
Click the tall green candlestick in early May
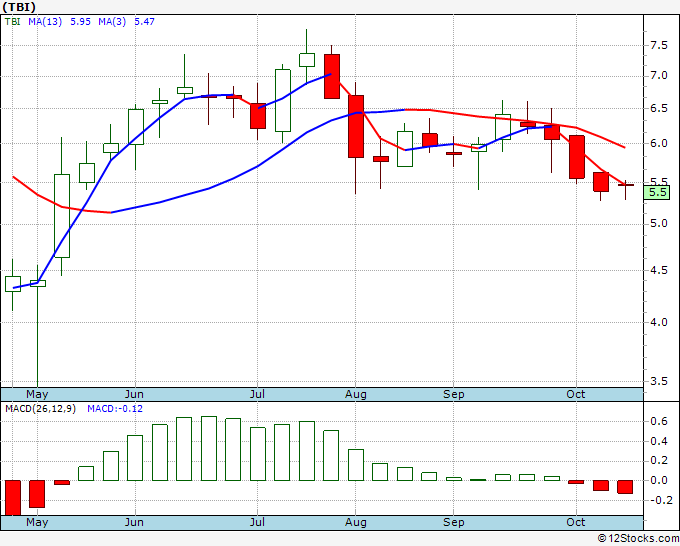point(62,216)
